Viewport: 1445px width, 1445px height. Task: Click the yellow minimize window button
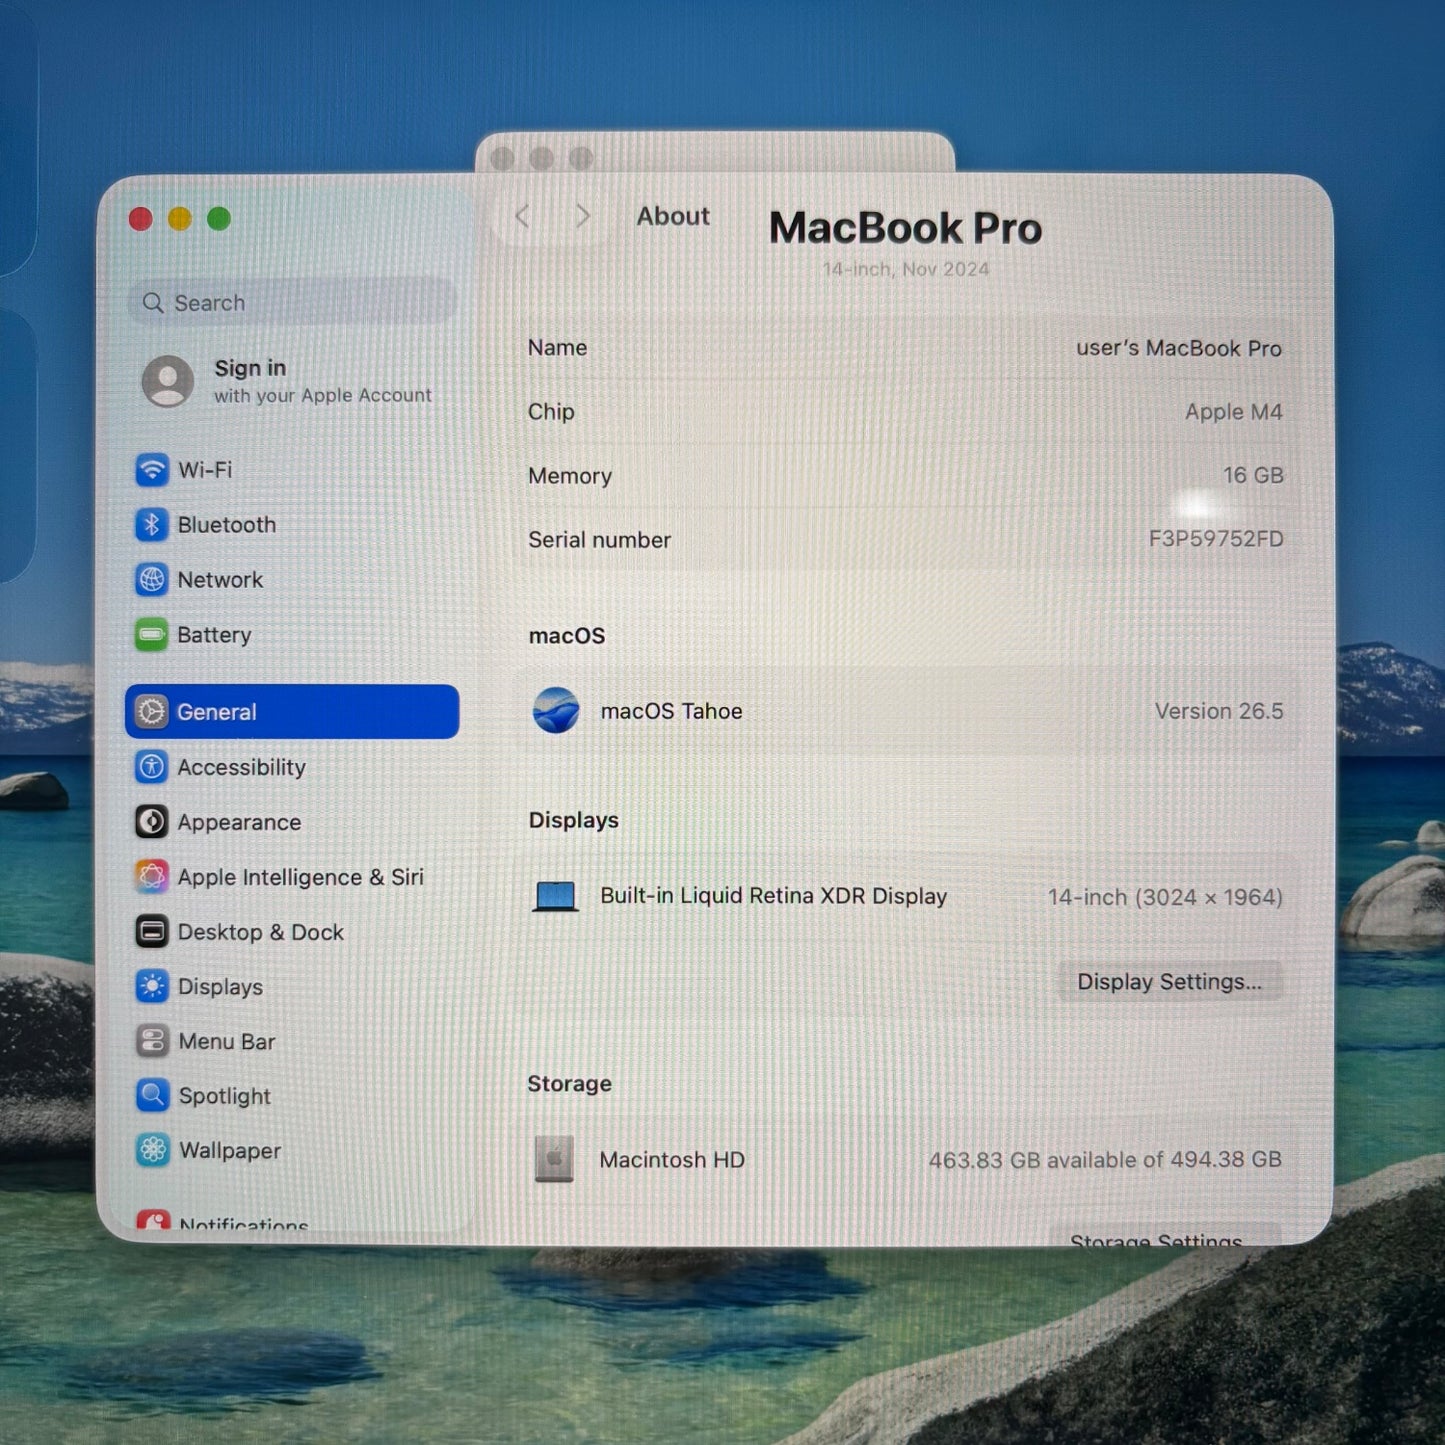coord(180,219)
